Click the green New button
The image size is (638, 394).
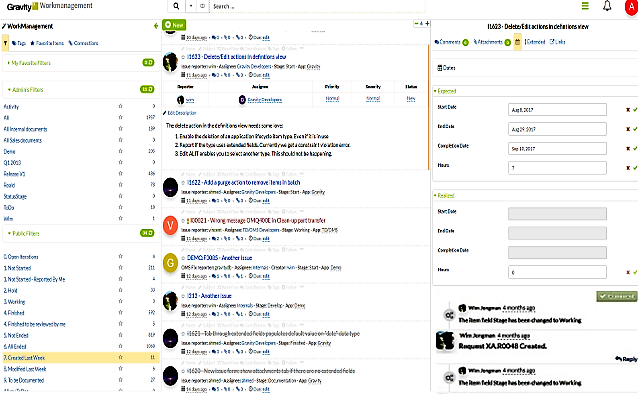(174, 25)
